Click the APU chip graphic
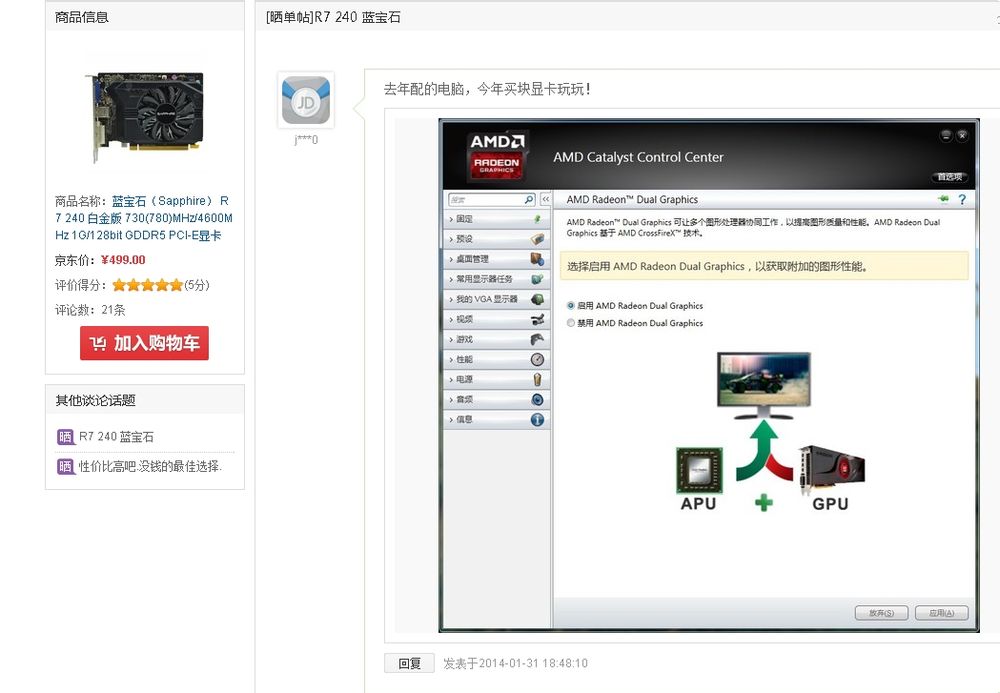The image size is (1000, 693). click(x=699, y=471)
